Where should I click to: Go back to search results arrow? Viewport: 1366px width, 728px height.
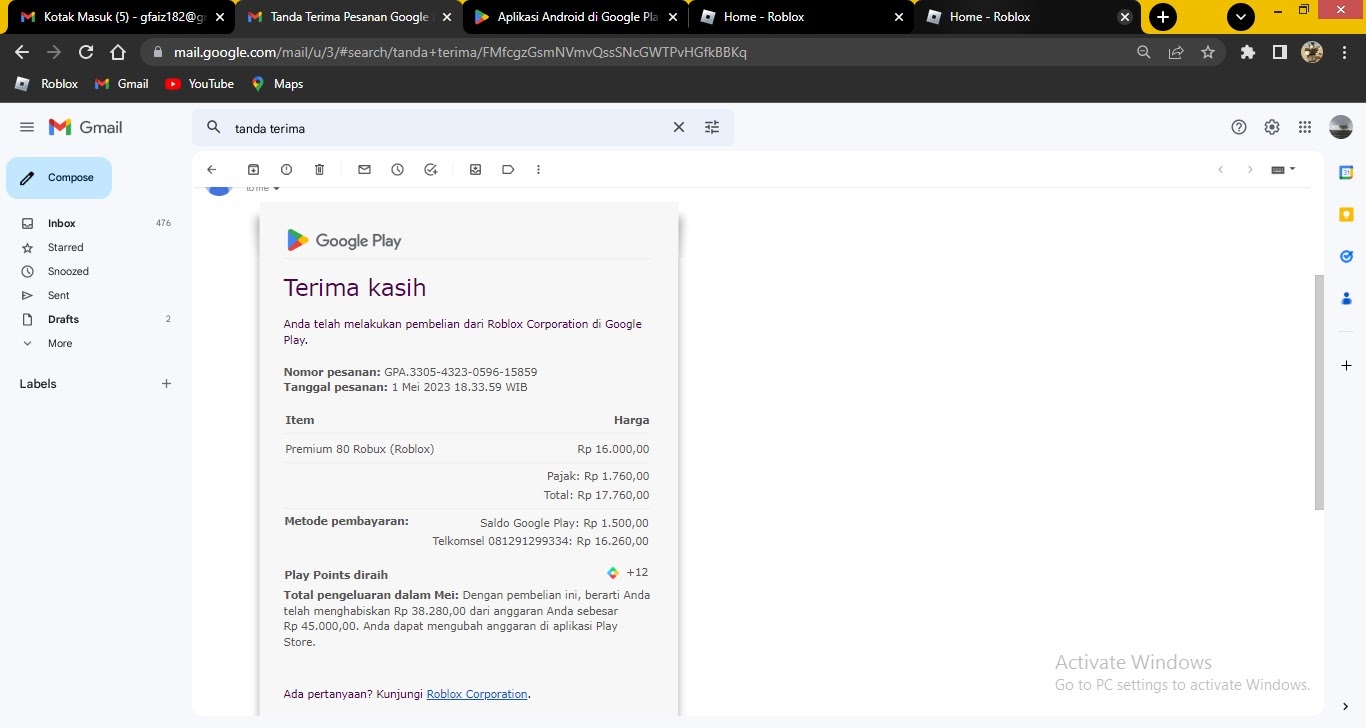(x=211, y=170)
